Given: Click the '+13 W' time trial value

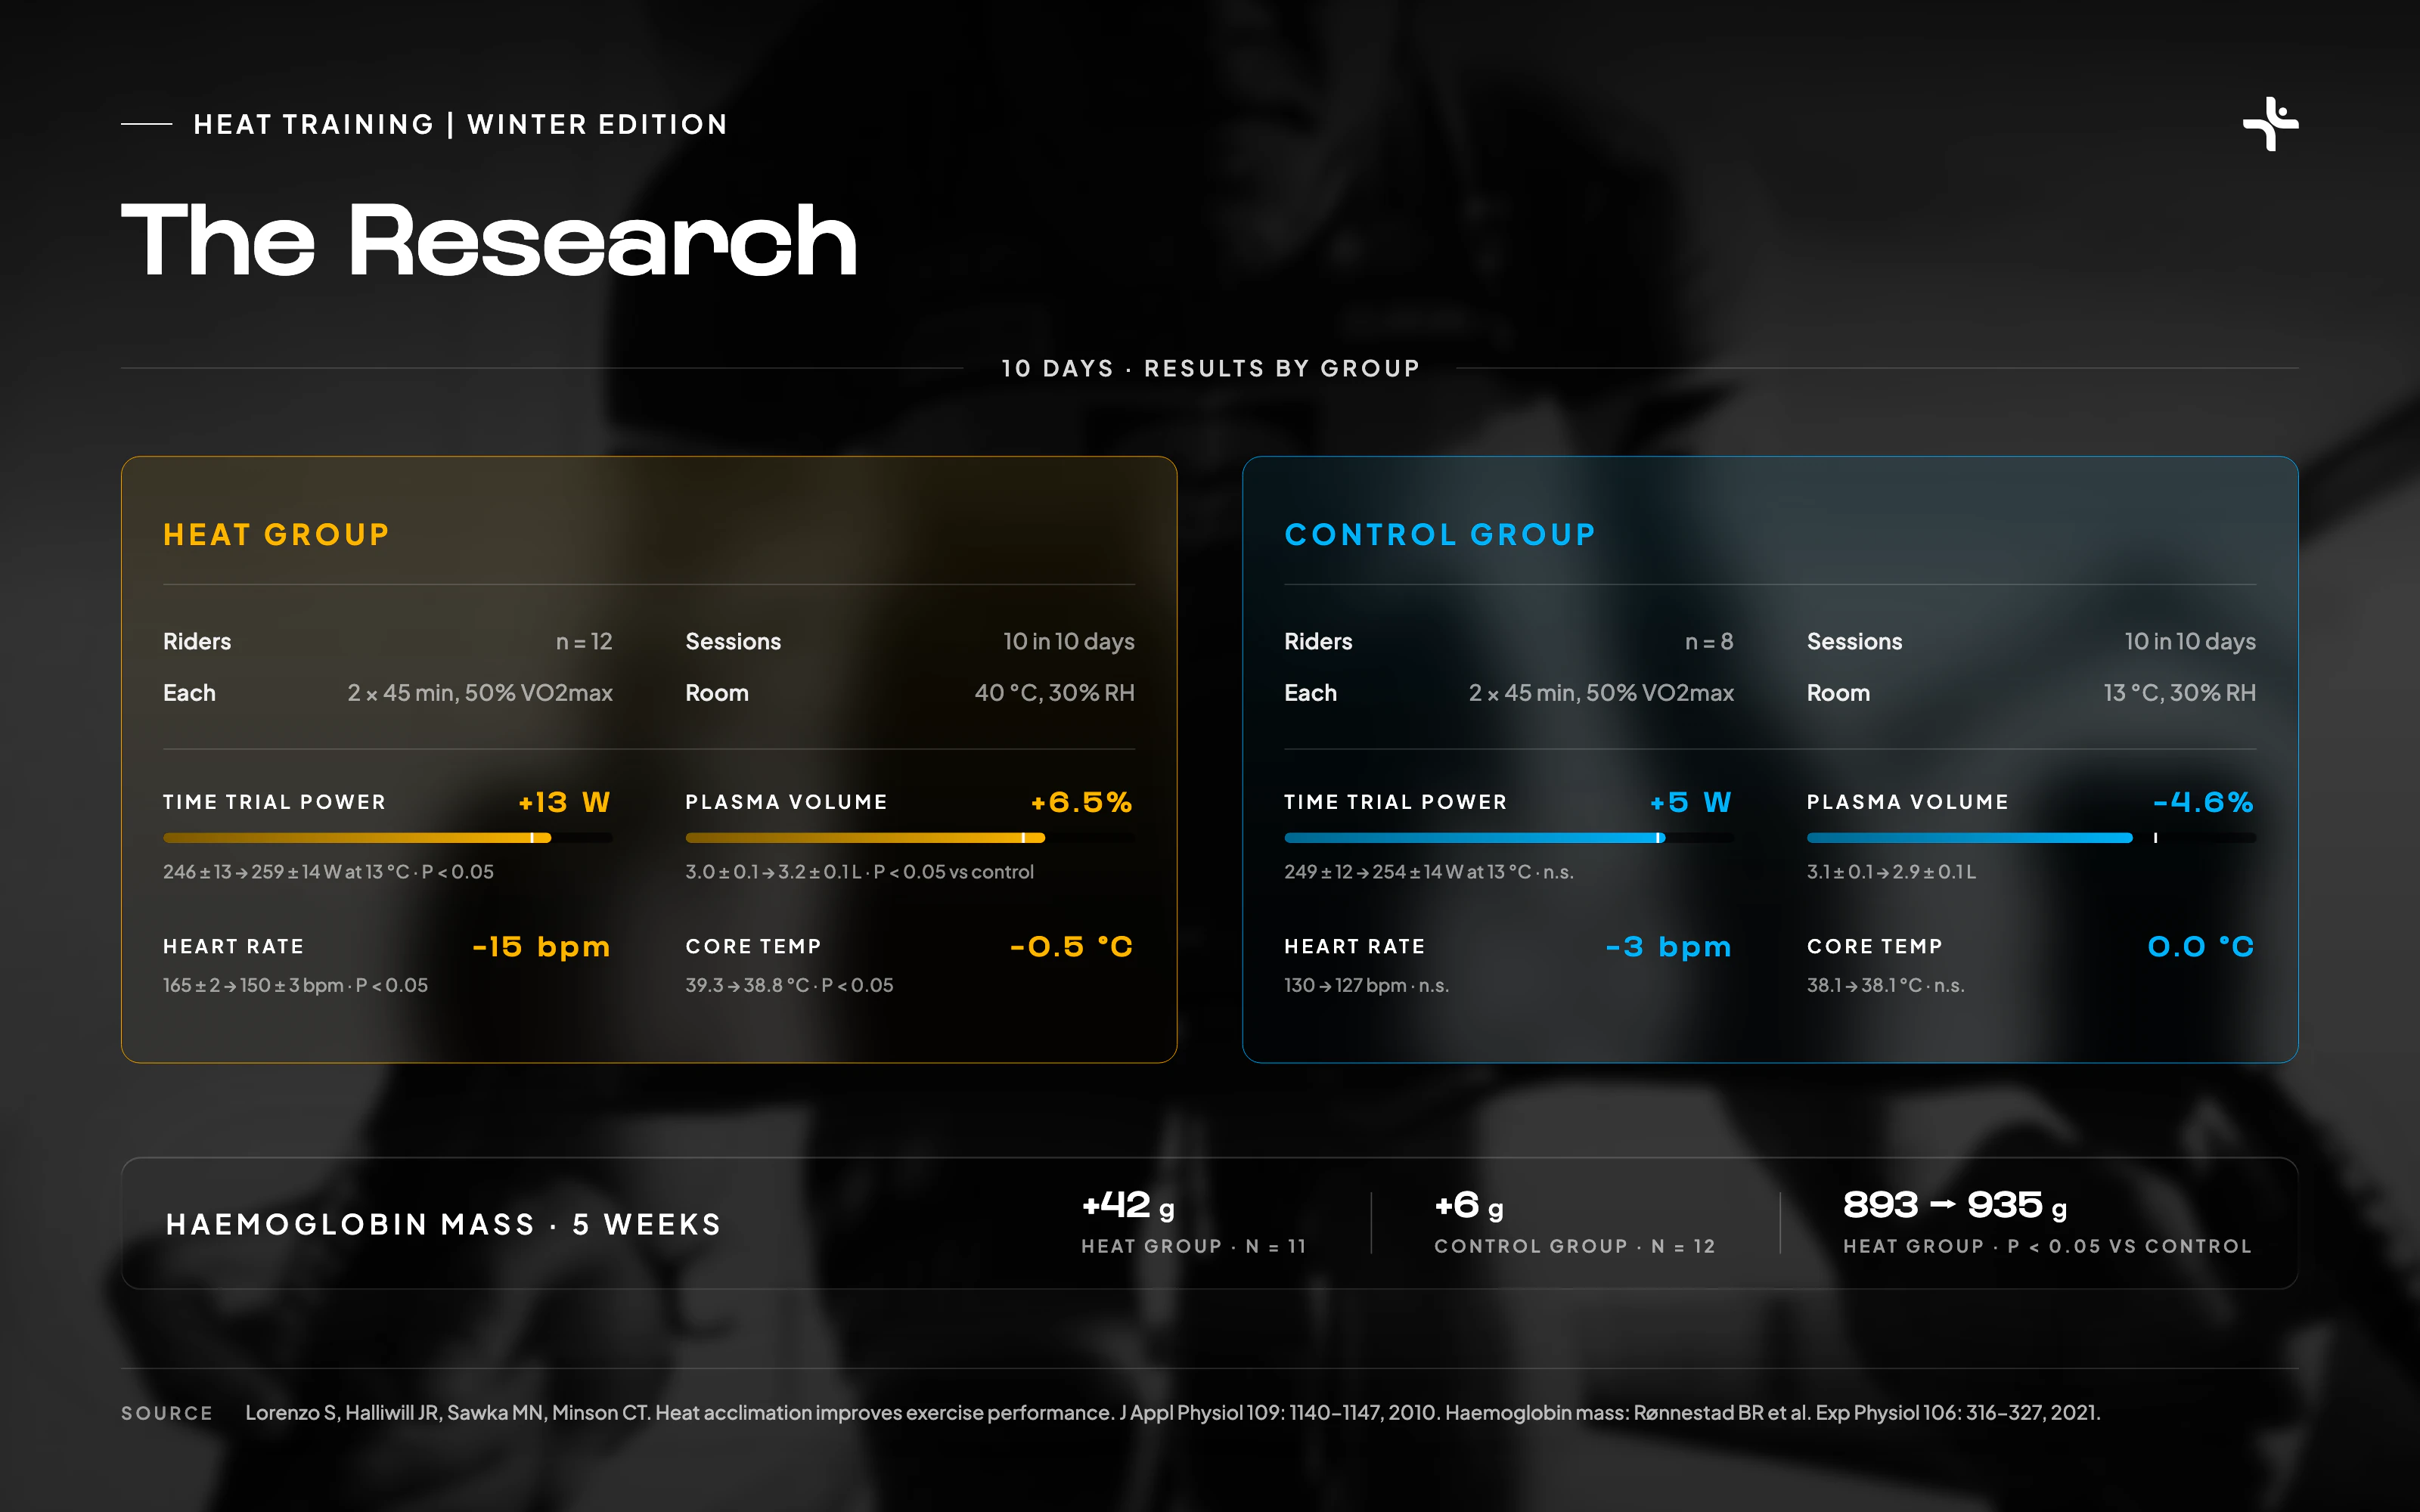Looking at the screenshot, I should point(564,802).
